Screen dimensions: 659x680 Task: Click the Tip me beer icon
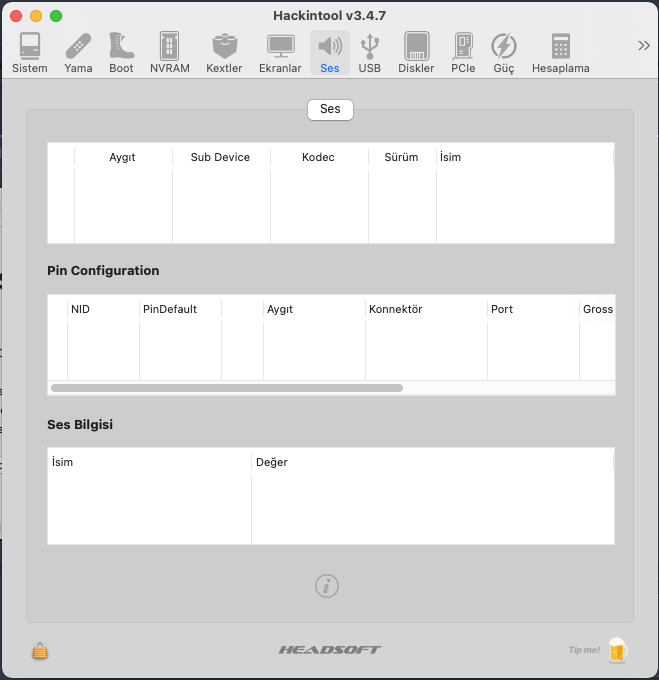[x=617, y=650]
